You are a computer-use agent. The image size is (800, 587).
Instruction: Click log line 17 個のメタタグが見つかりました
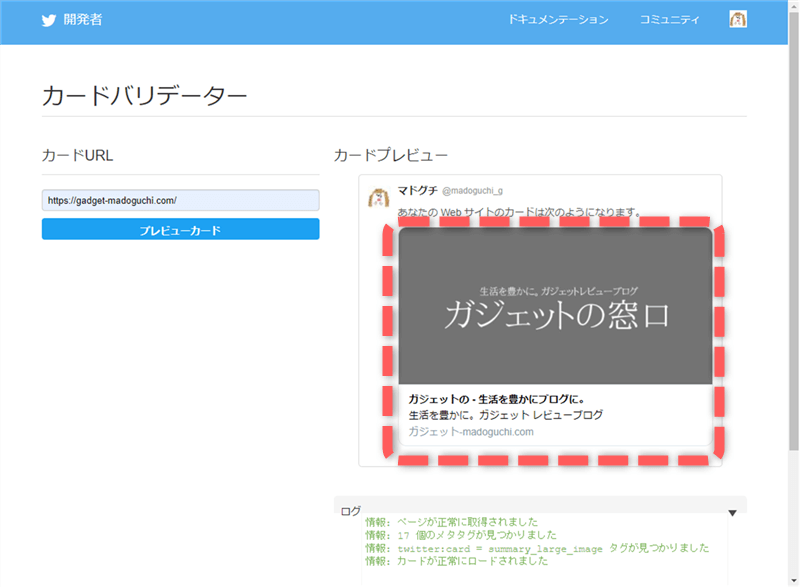[x=461, y=535]
